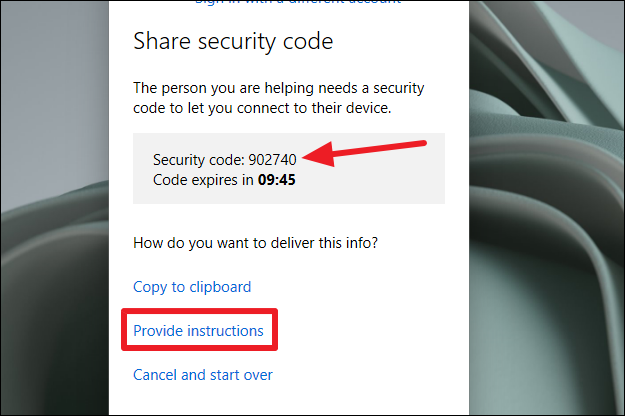Click the red arrow pointing at the code
The image size is (625, 416).
pyautogui.click(x=364, y=153)
